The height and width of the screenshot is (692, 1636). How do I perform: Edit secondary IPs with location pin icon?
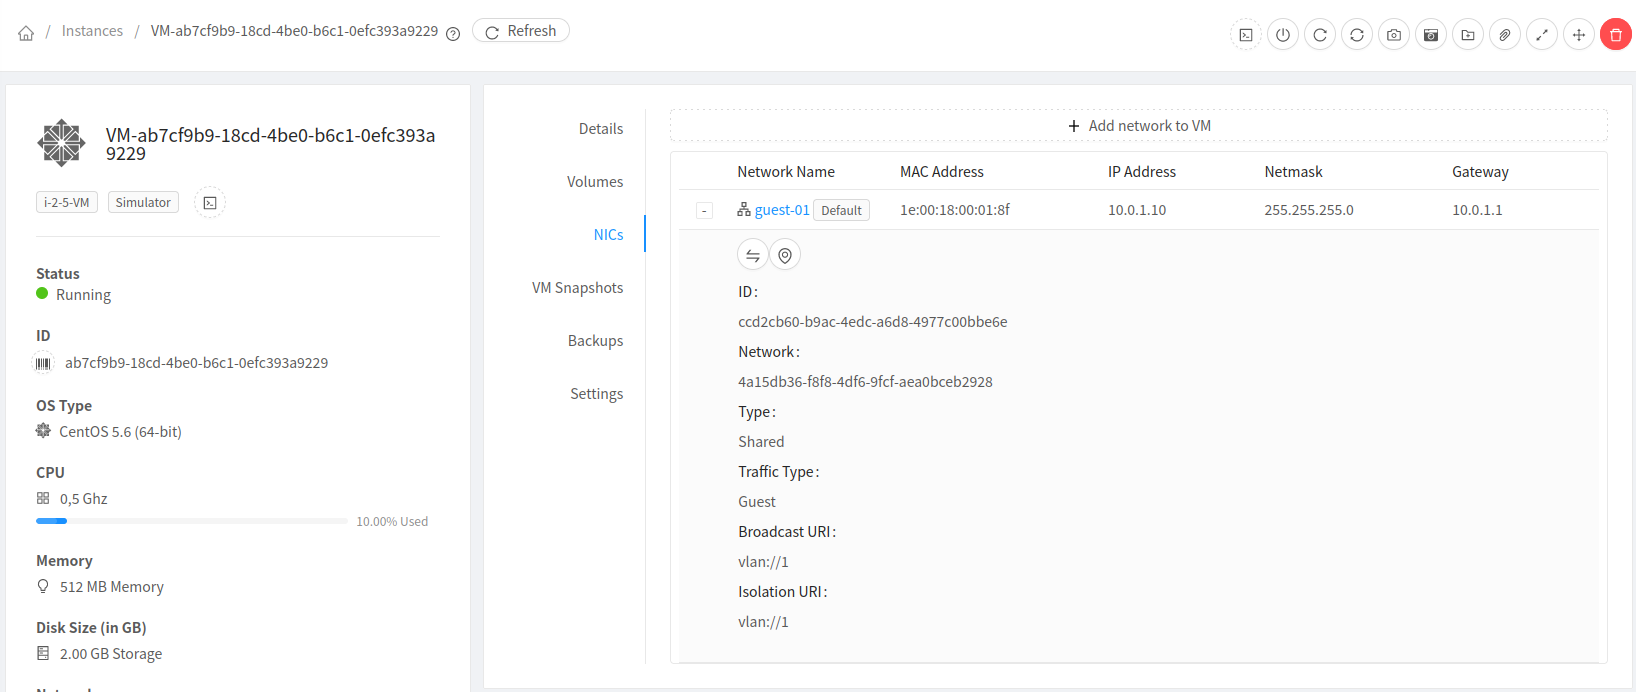[x=785, y=256]
